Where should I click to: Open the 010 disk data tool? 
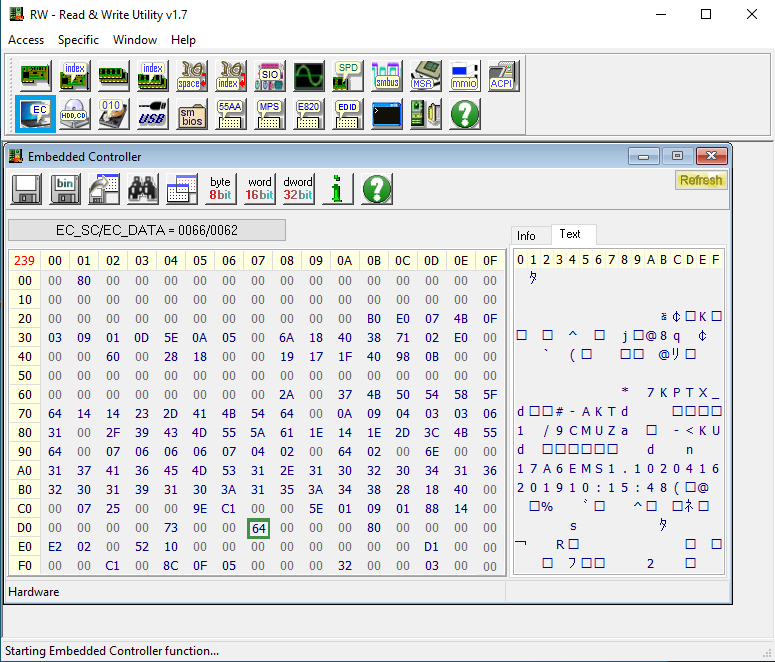(114, 114)
